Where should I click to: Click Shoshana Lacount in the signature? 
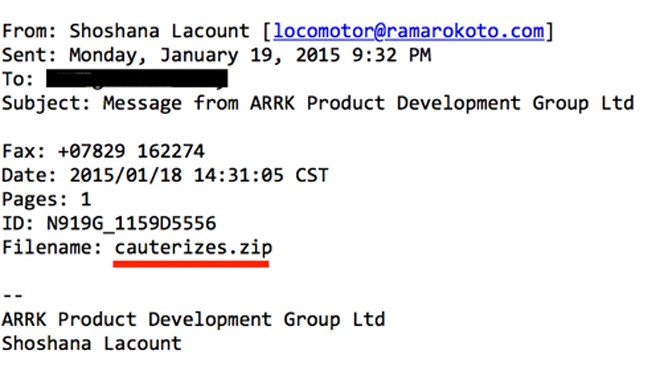(x=92, y=344)
